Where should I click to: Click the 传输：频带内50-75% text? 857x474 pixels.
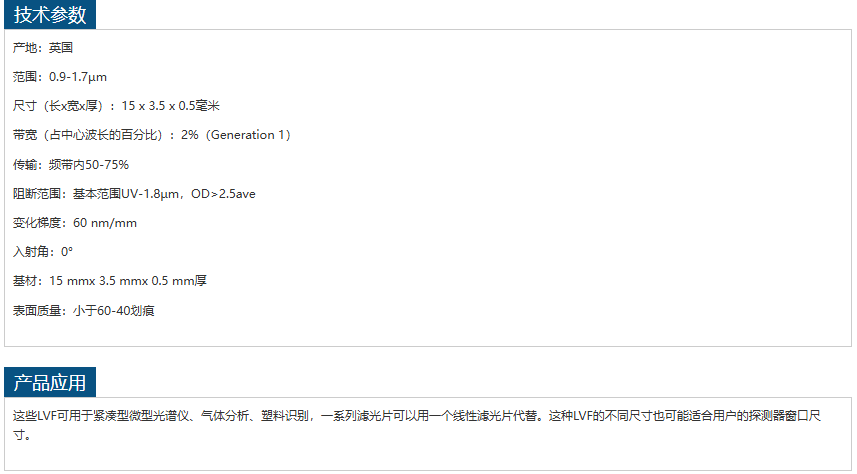[71, 165]
